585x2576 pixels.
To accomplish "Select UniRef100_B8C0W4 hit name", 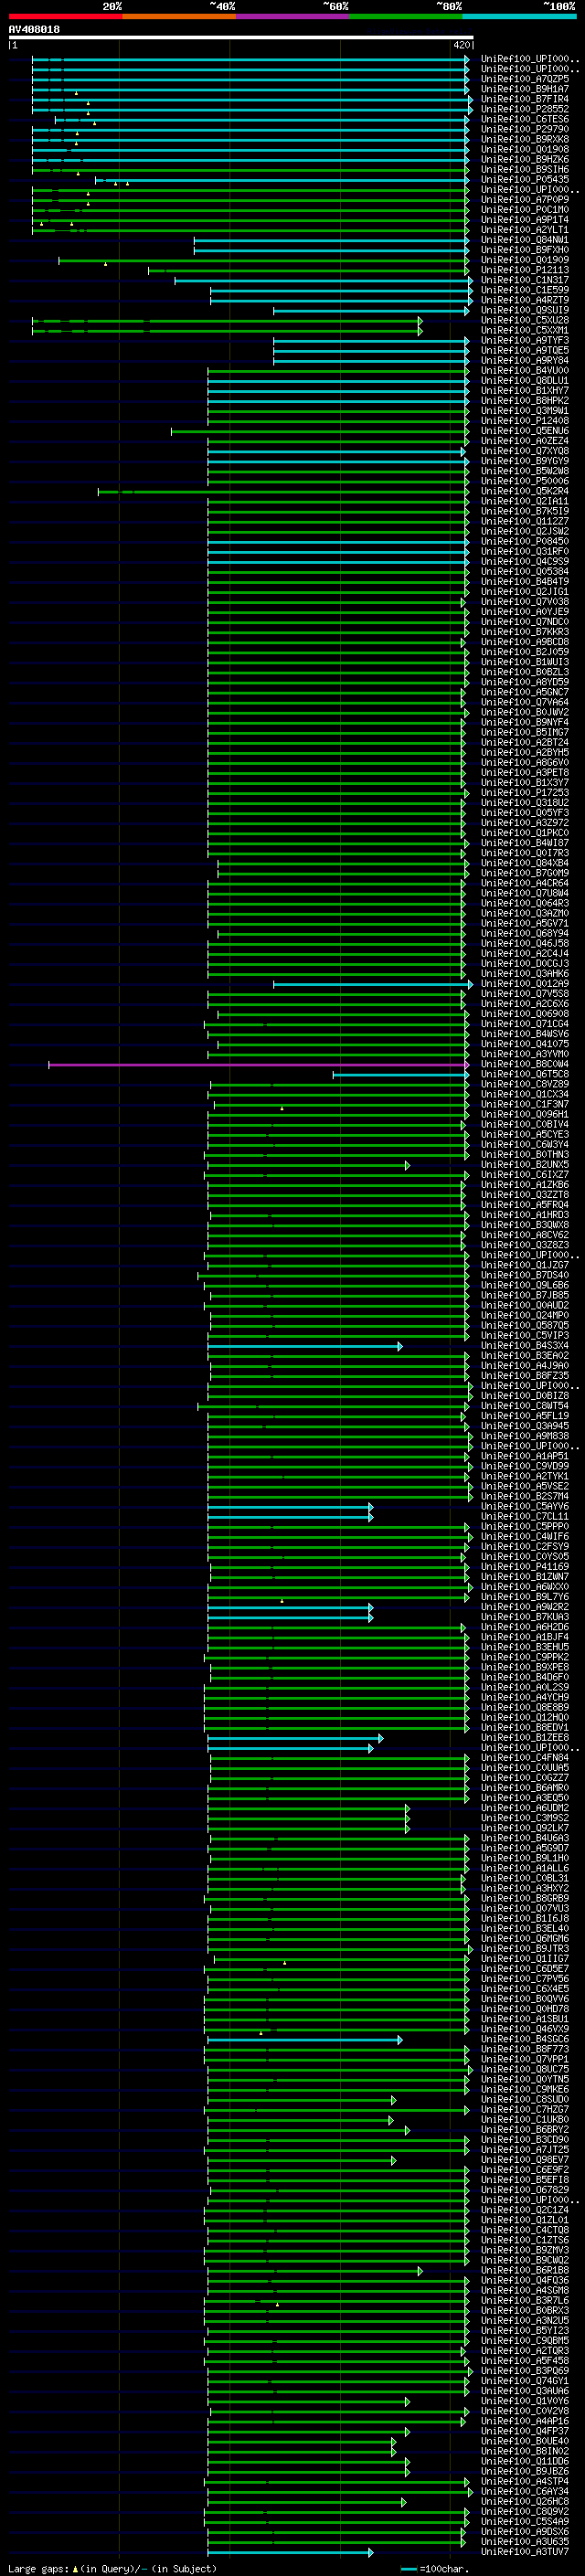I will [x=524, y=1065].
